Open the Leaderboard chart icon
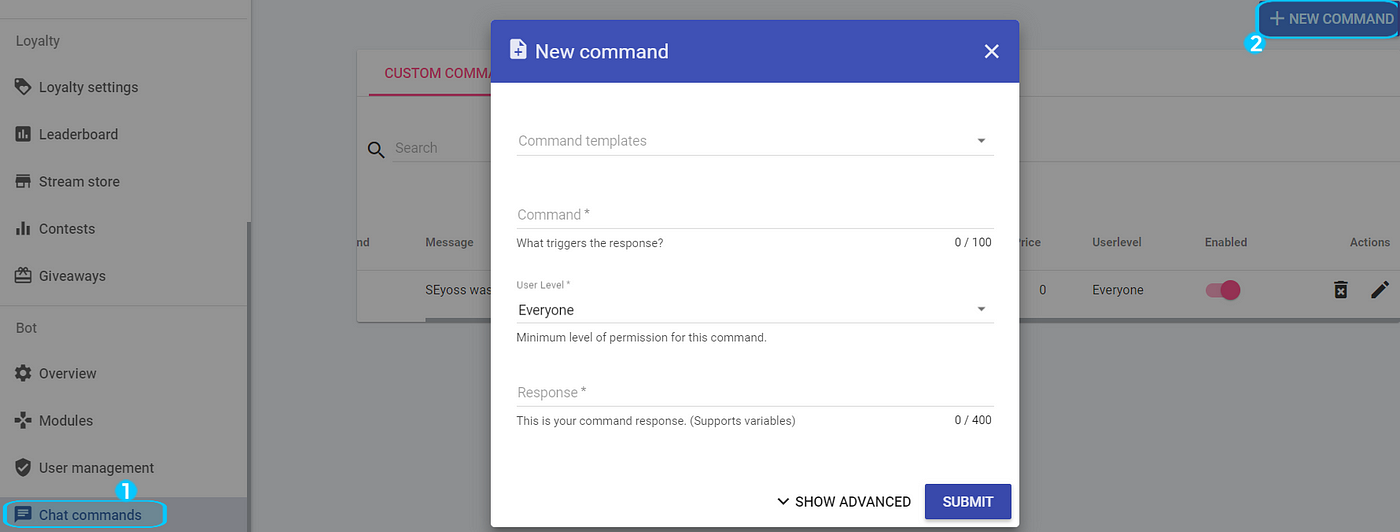Screen dimensions: 1400x532 pos(23,134)
